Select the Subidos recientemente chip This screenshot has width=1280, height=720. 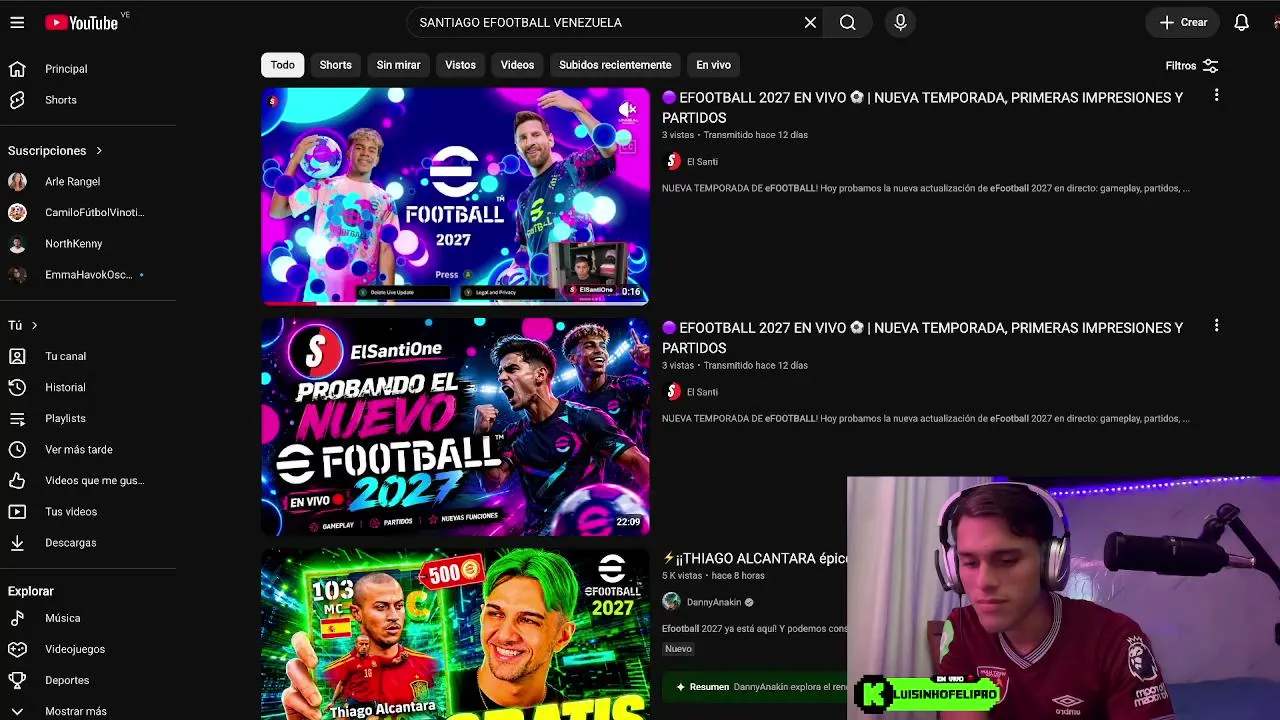point(615,65)
